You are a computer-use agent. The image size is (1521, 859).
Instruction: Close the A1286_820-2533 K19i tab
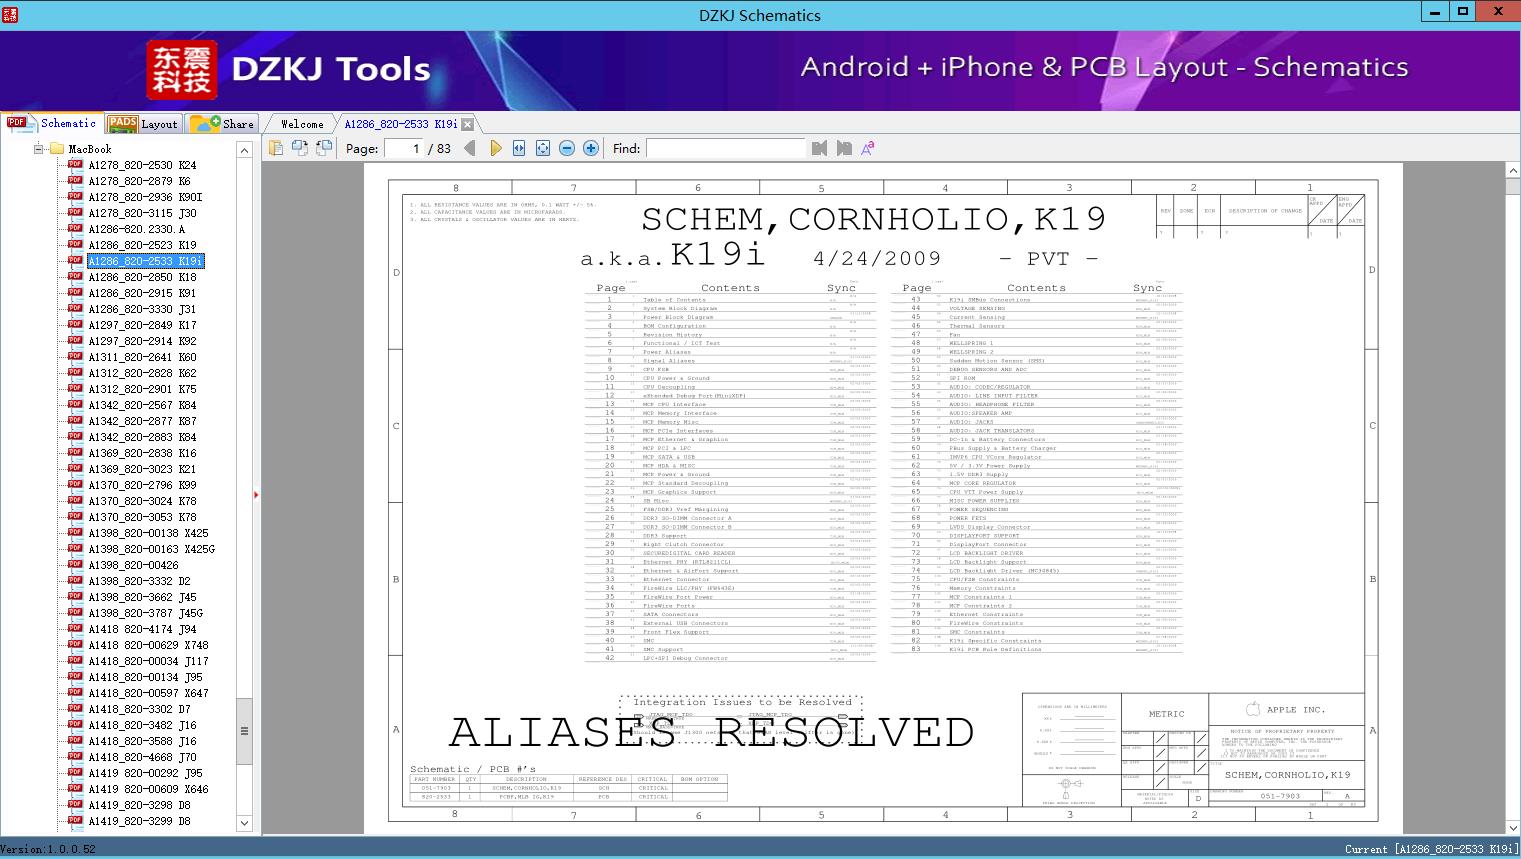(467, 124)
